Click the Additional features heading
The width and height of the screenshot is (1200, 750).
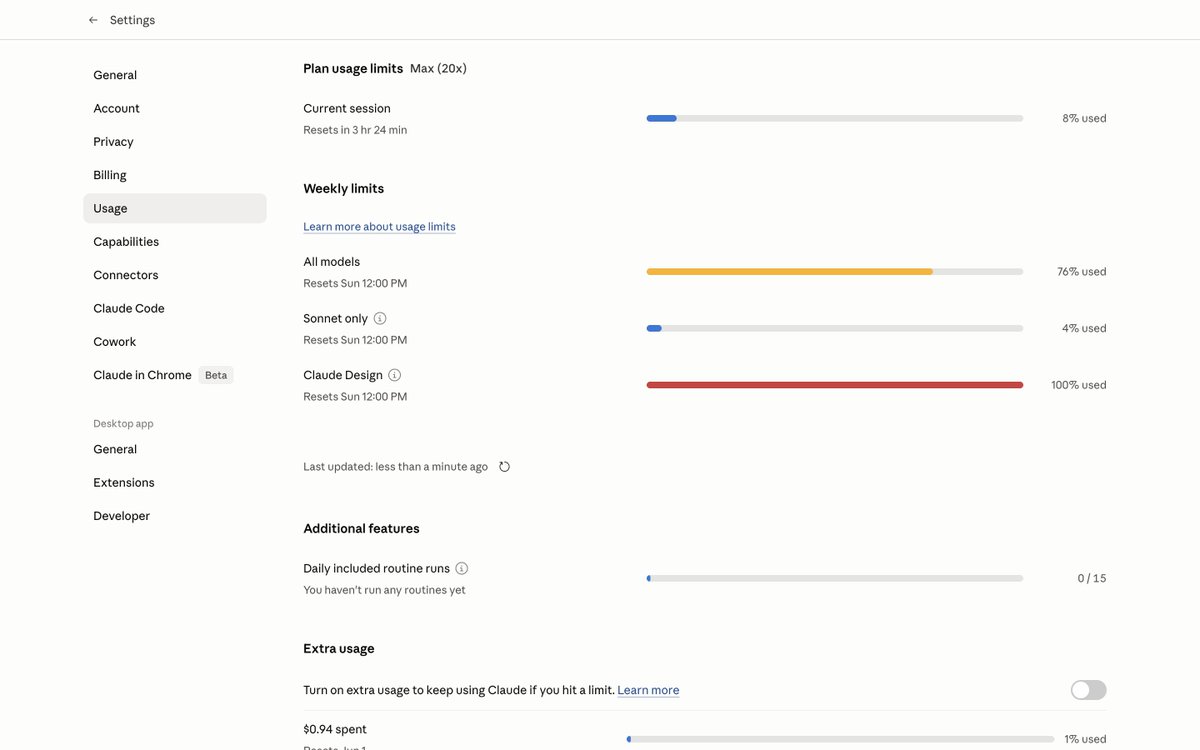[x=361, y=528]
